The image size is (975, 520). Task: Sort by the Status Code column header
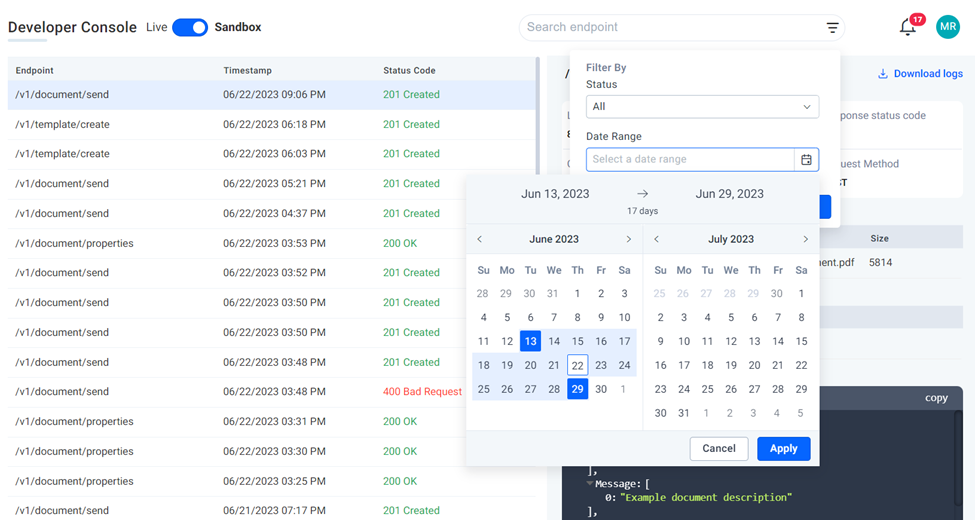[x=409, y=70]
